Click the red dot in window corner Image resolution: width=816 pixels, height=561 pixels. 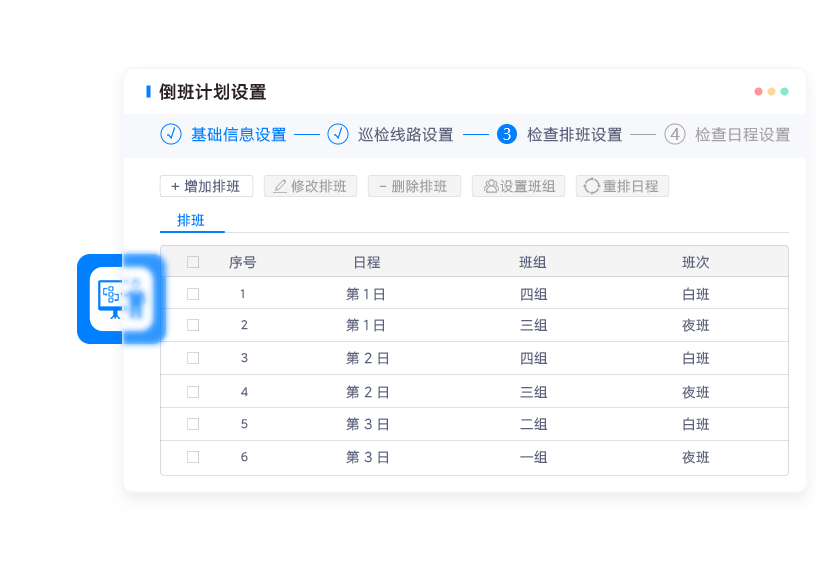758,91
